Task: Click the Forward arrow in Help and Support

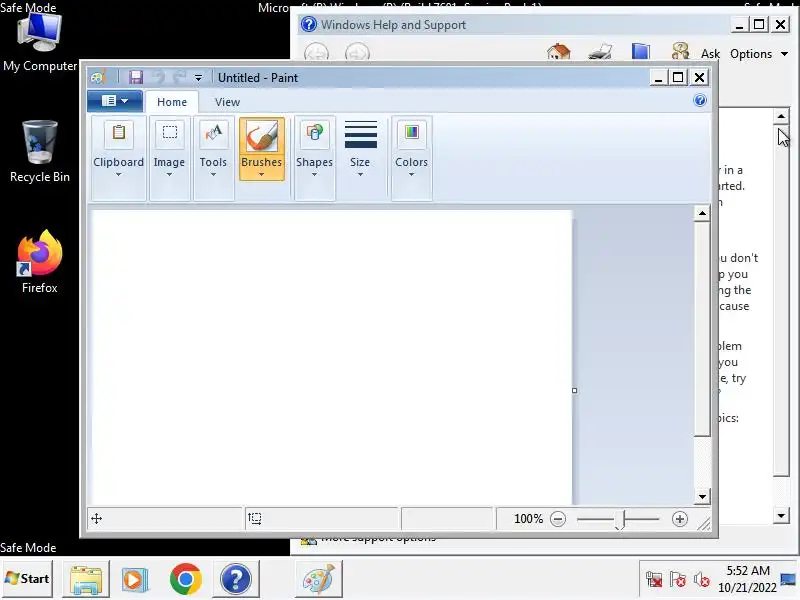Action: point(357,53)
